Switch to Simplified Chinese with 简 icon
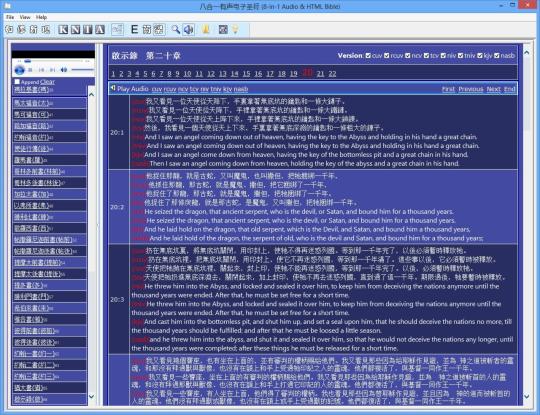The image size is (540, 415). [x=147, y=30]
